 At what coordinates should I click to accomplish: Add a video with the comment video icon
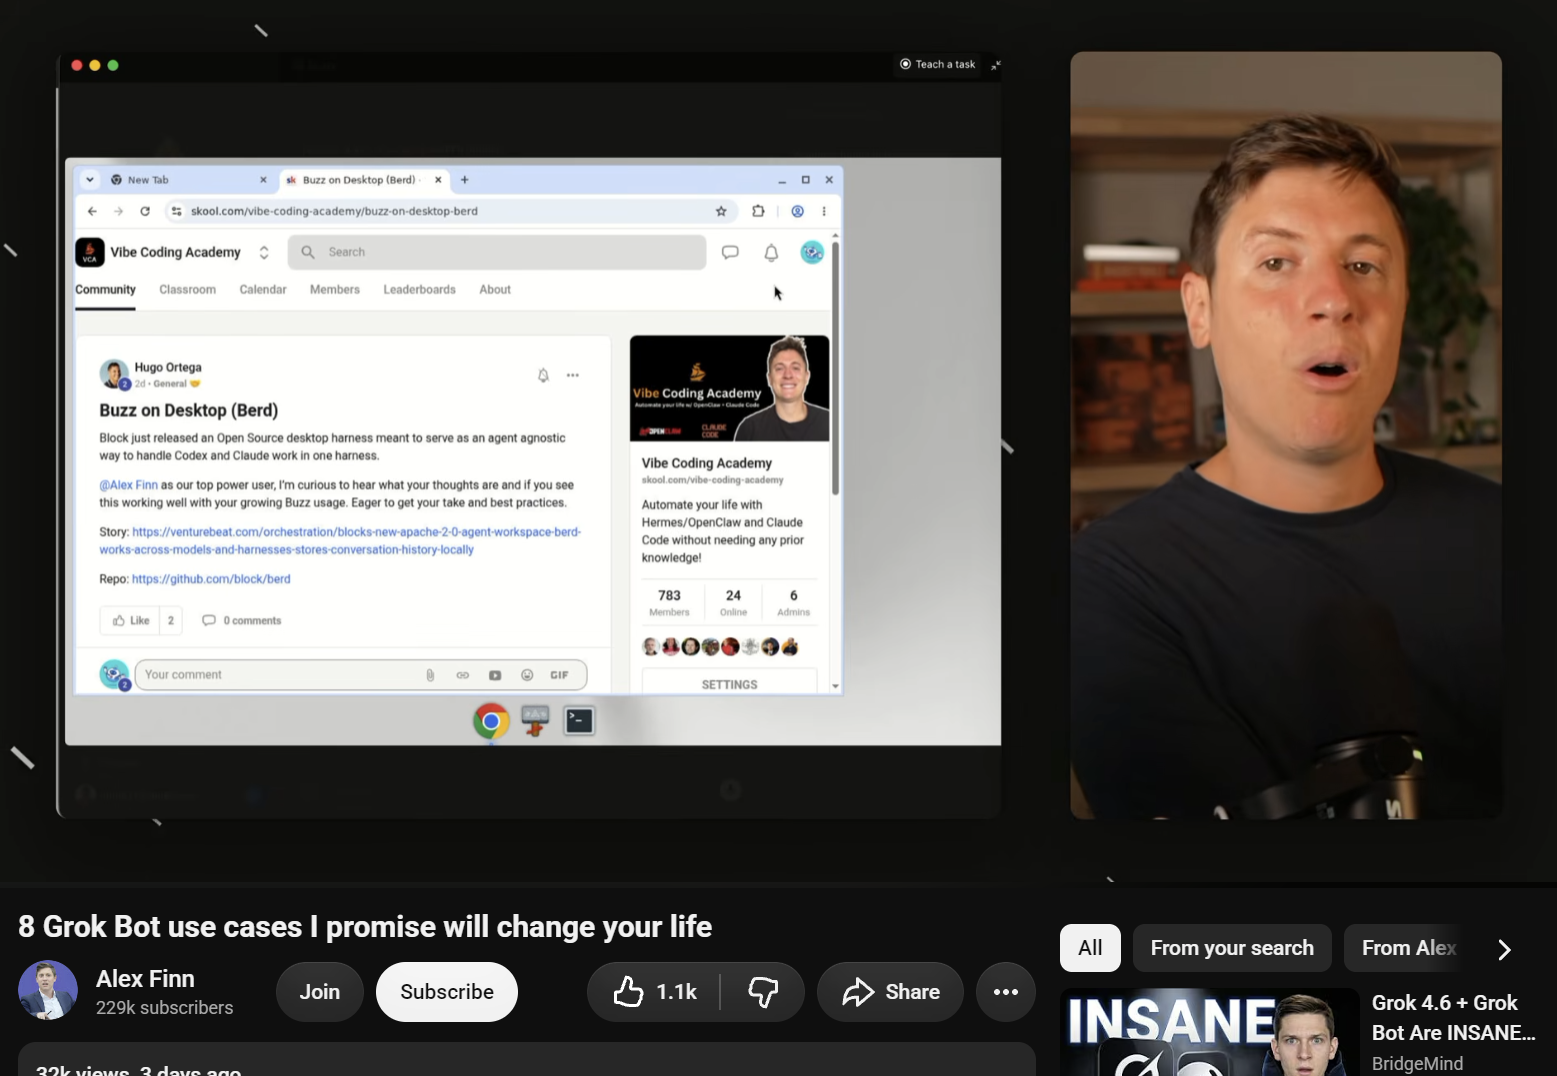point(495,676)
